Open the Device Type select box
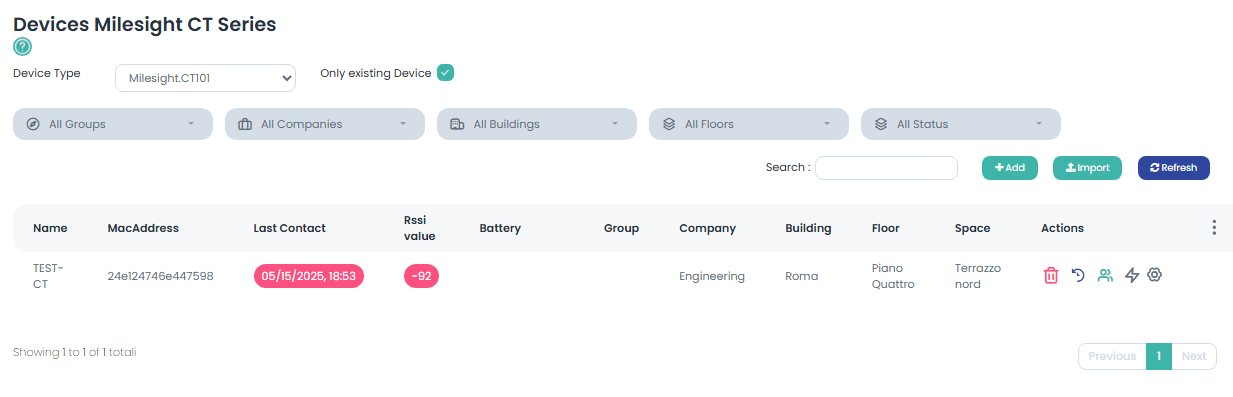Screen dimensions: 1233x397 [205, 78]
